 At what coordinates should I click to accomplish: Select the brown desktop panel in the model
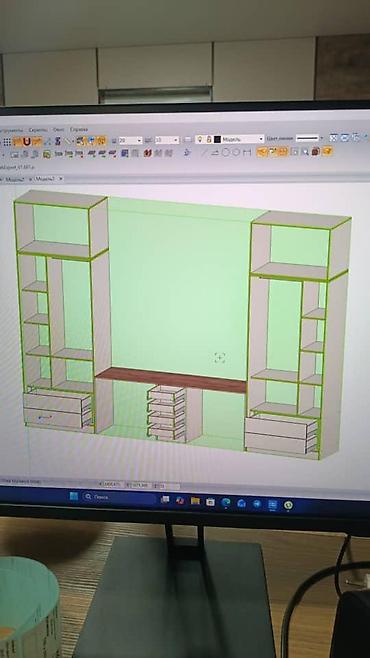tap(171, 379)
